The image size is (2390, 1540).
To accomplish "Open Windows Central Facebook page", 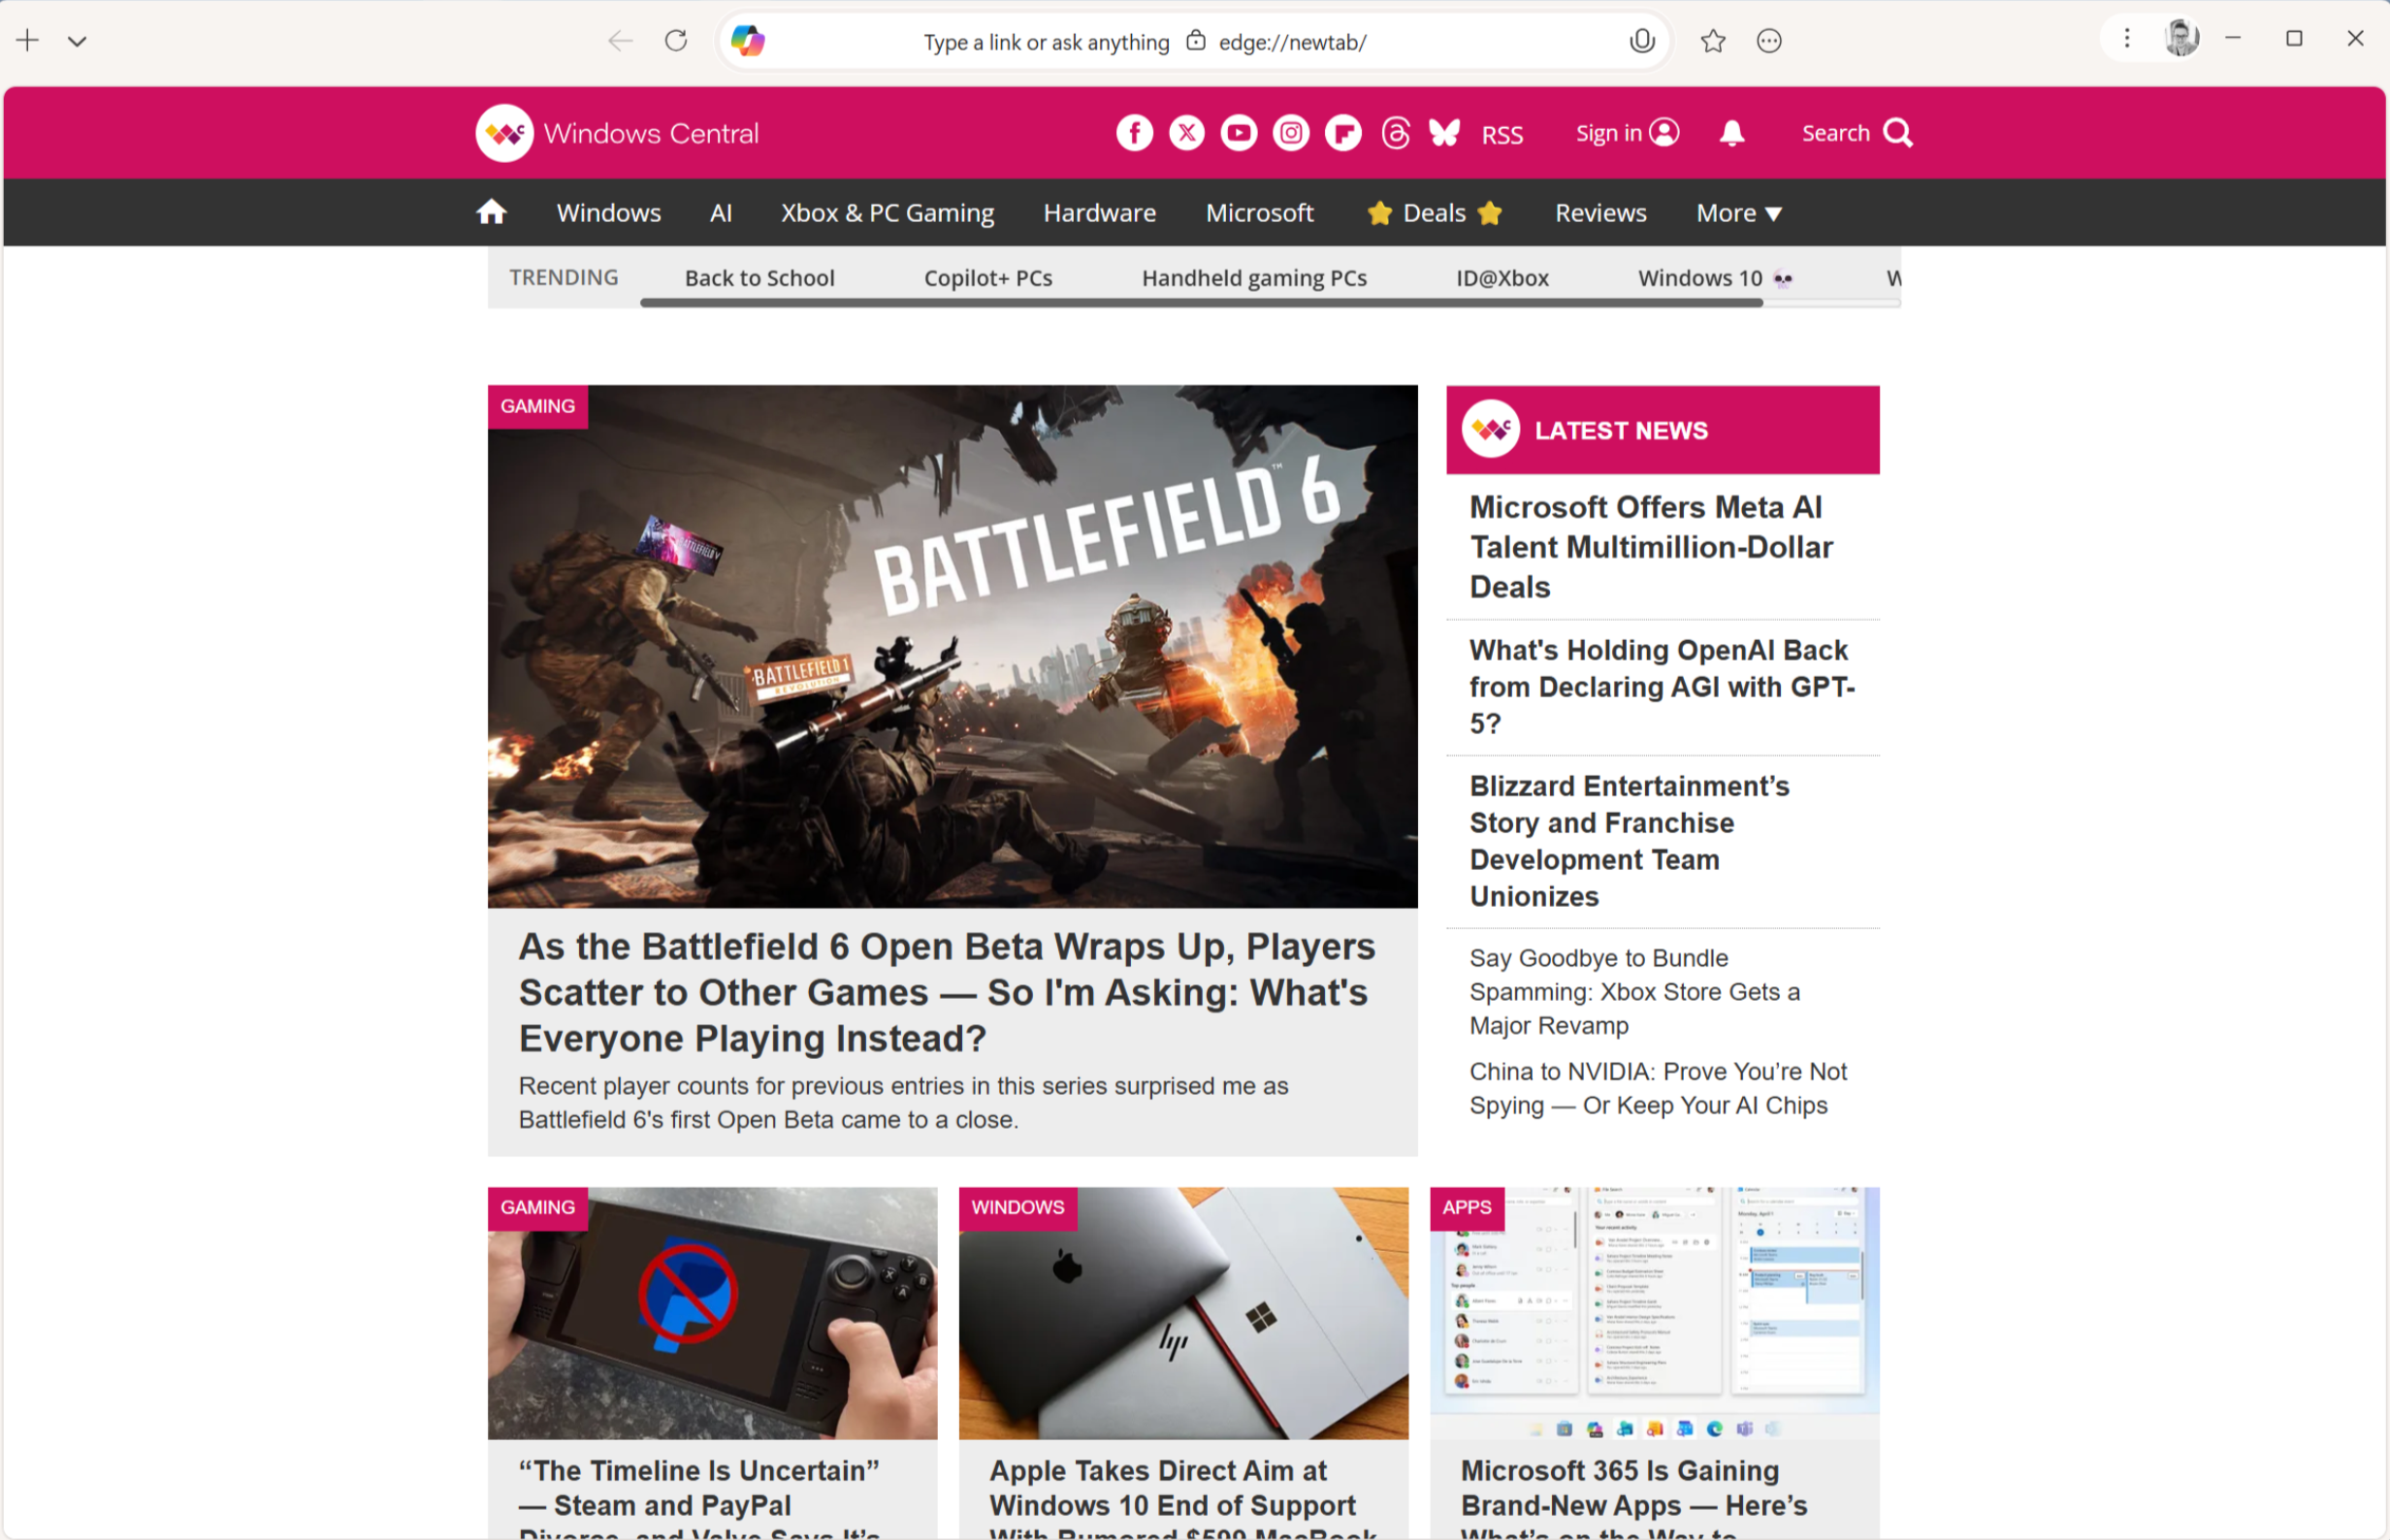I will click(x=1134, y=133).
